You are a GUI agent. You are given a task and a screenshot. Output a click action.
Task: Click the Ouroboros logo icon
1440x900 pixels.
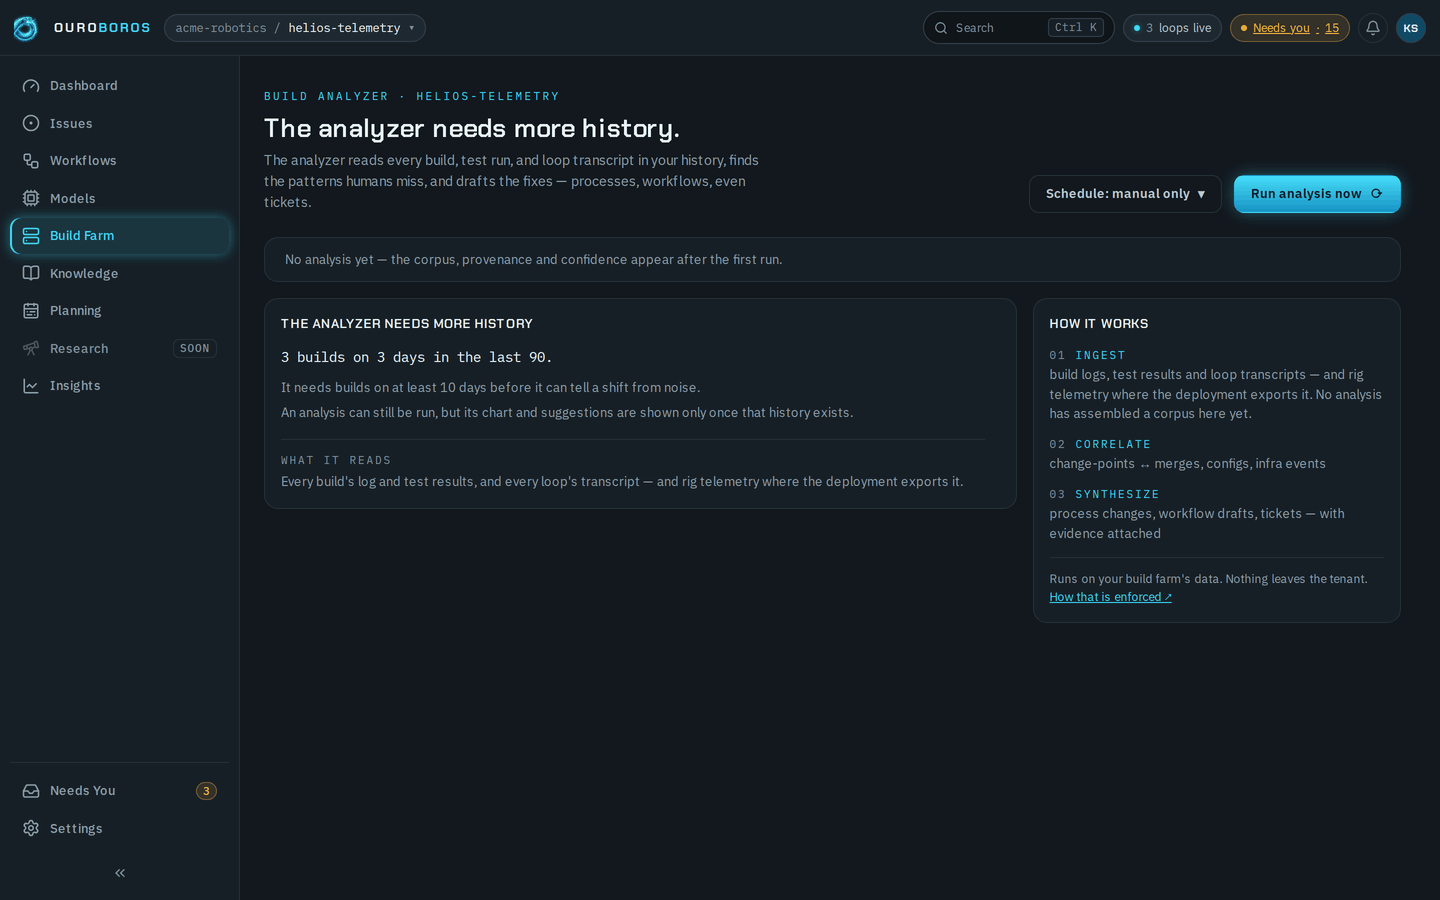click(x=25, y=28)
